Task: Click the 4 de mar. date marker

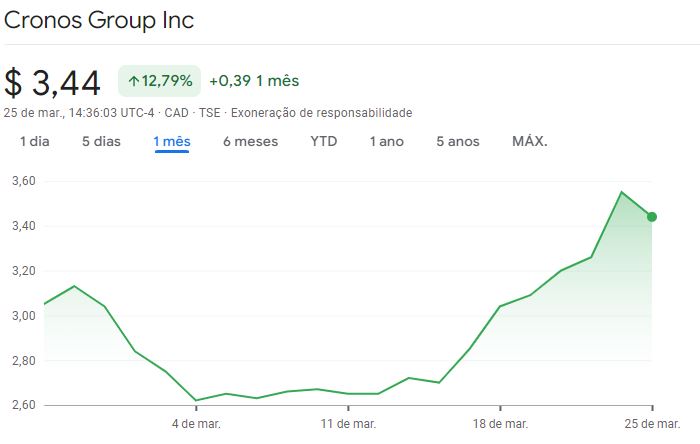Action: (x=196, y=424)
